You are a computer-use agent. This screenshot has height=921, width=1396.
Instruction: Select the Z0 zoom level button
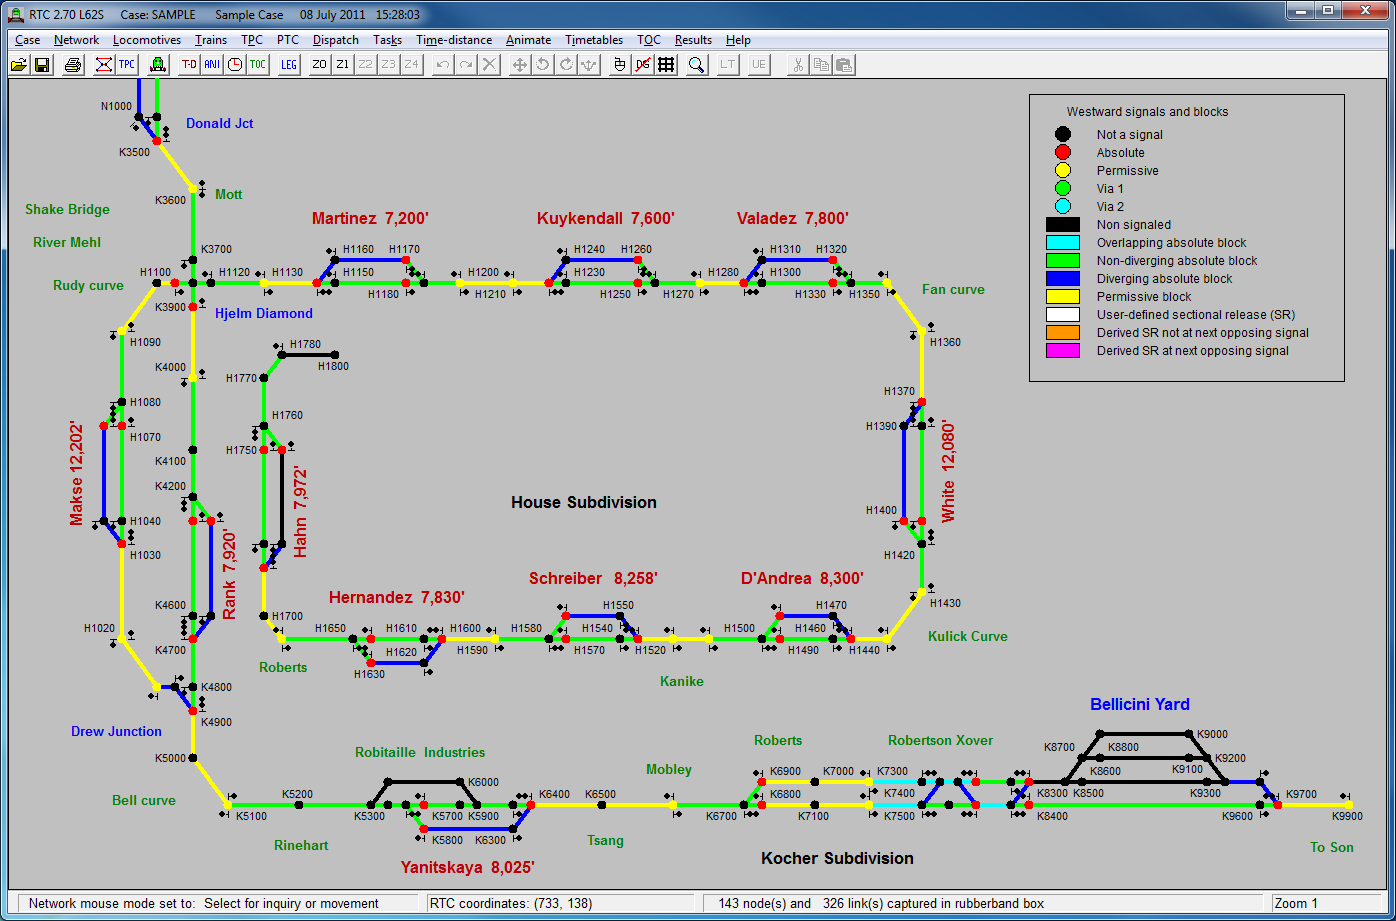320,65
